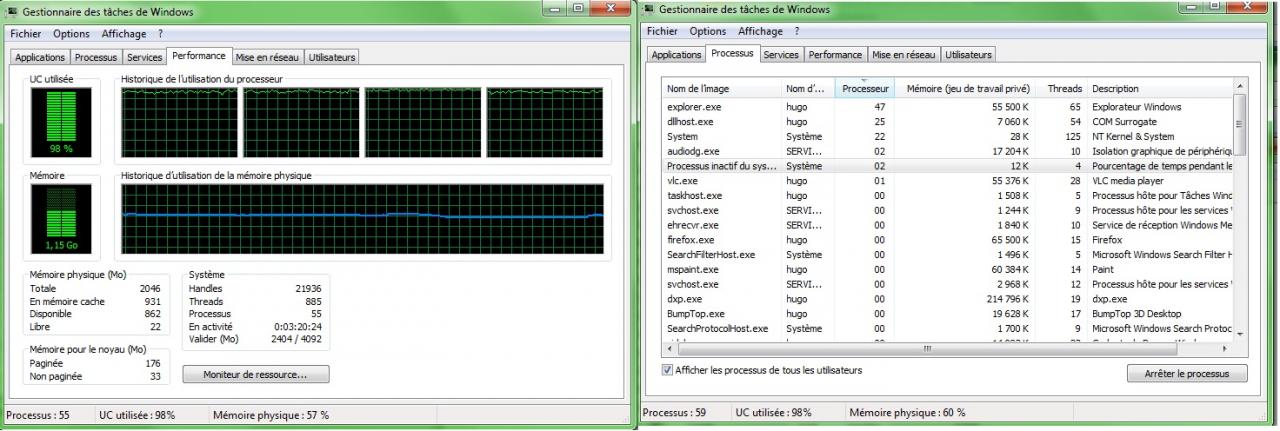Select the firefox.exe process row

pyautogui.click(x=947, y=240)
